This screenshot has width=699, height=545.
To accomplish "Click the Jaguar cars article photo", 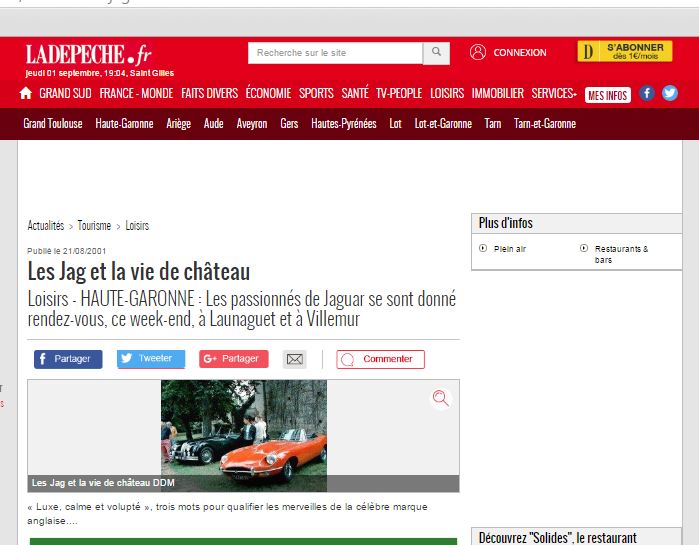I will pos(244,436).
